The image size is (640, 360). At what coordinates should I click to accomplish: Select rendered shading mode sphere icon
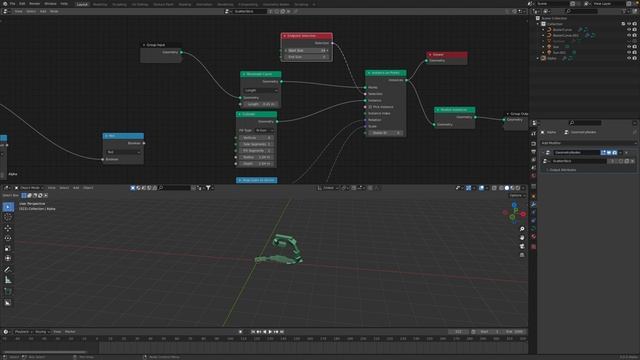(x=518, y=188)
